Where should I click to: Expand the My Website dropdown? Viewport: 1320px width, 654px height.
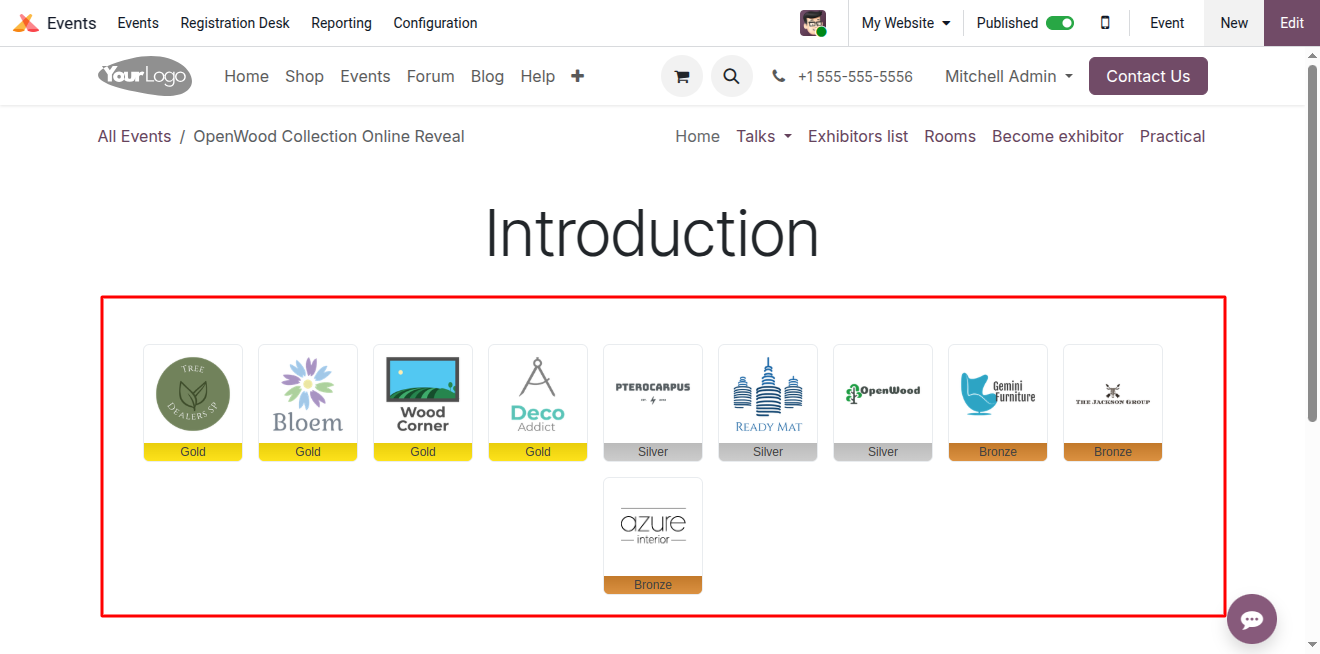[905, 23]
